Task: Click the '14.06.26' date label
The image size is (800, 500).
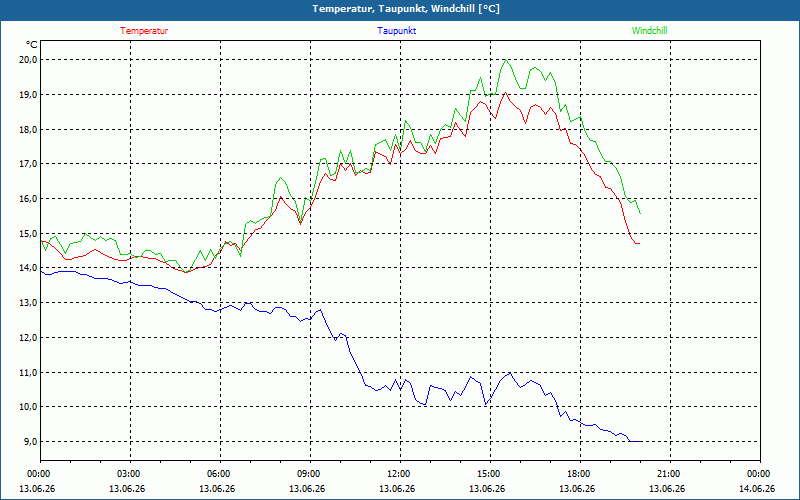Action: click(x=757, y=489)
